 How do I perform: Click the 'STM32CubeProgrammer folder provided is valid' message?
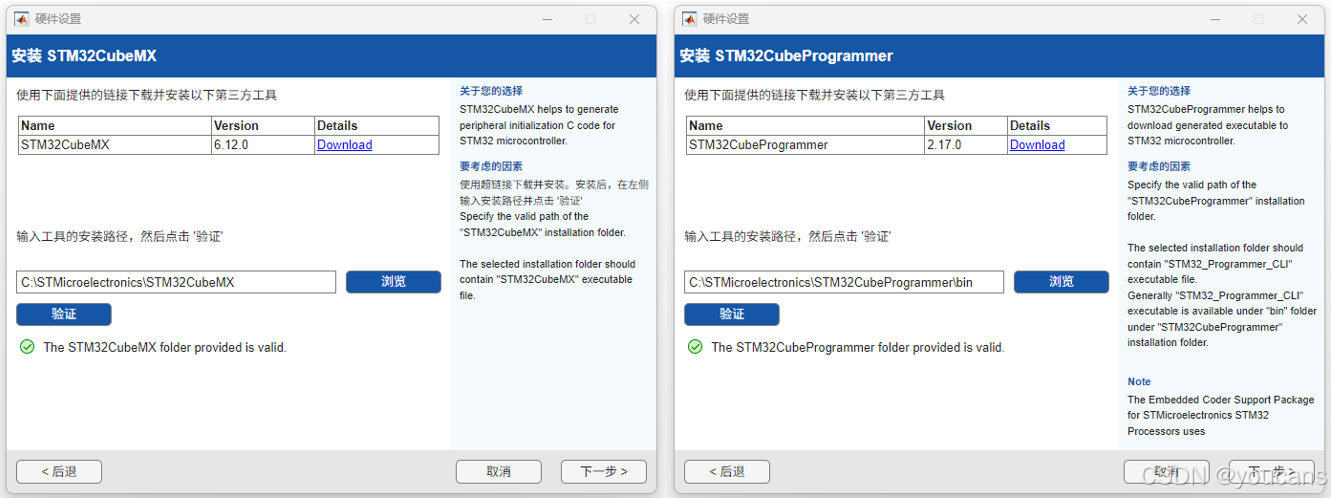click(x=858, y=348)
